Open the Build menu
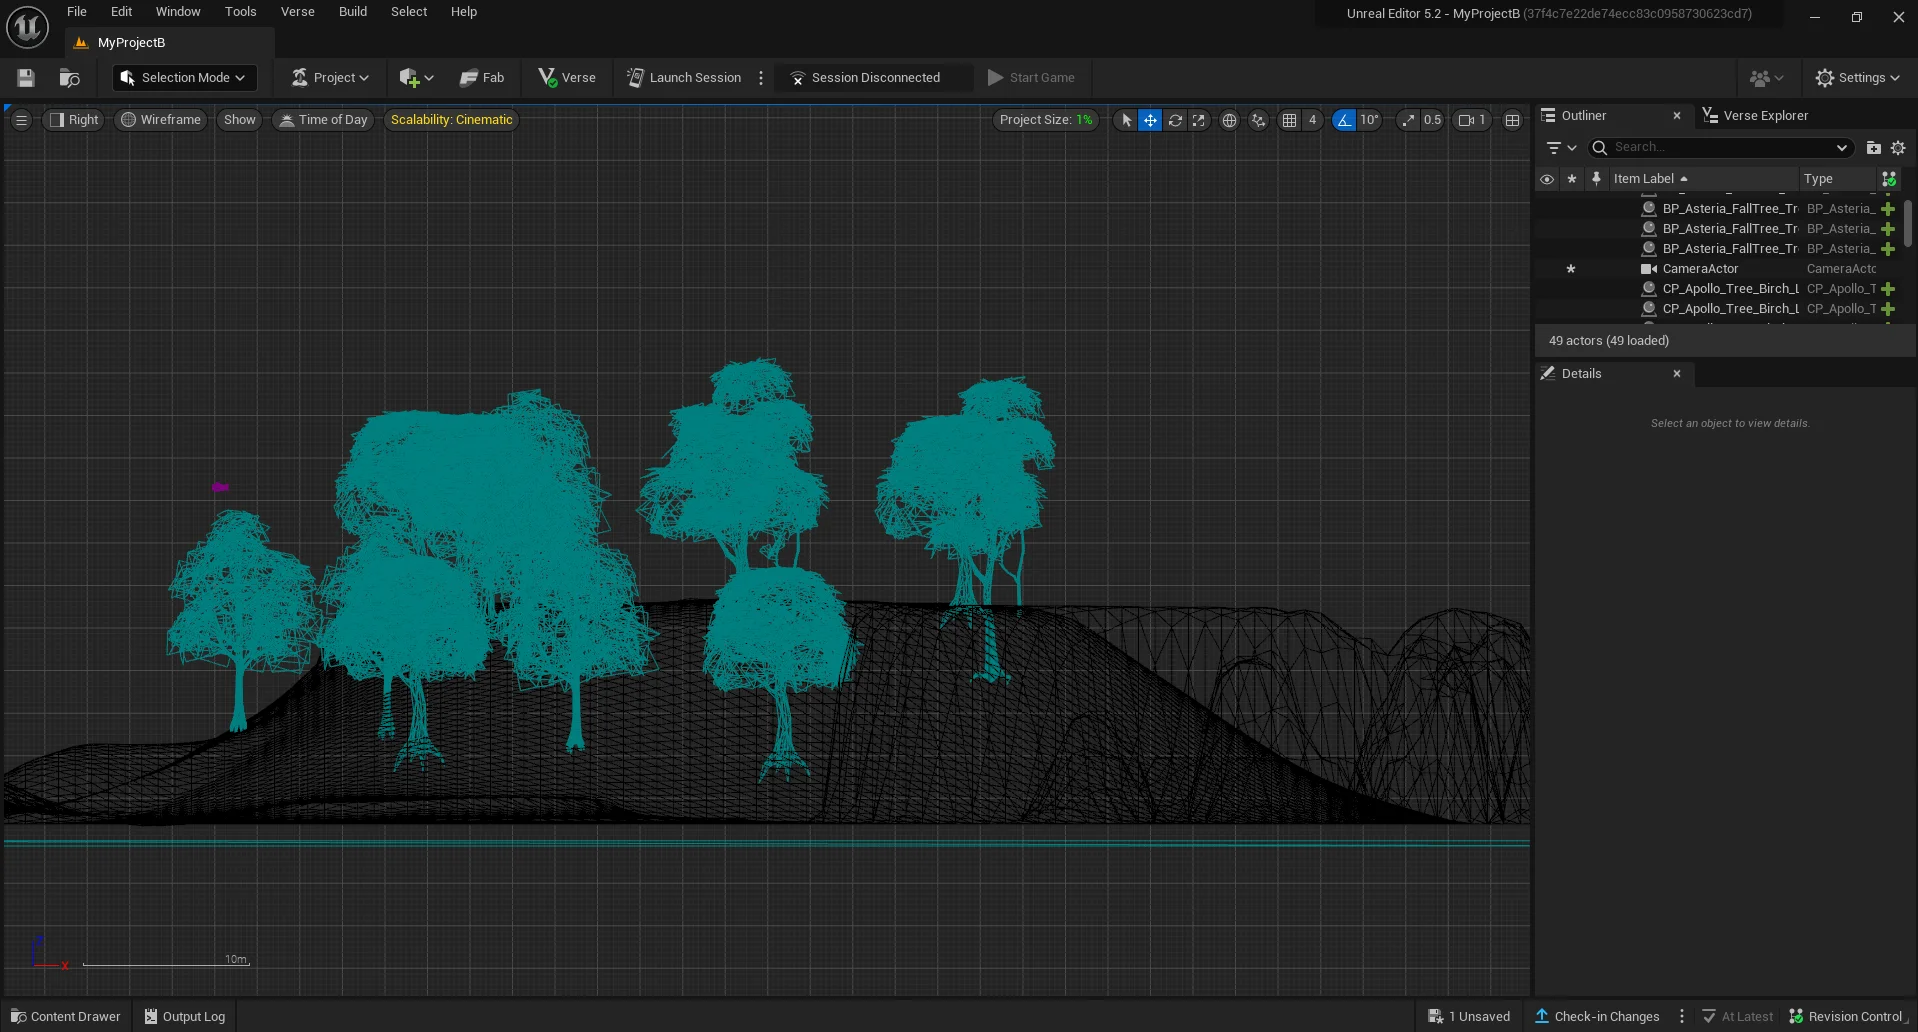The height and width of the screenshot is (1032, 1918). click(352, 12)
